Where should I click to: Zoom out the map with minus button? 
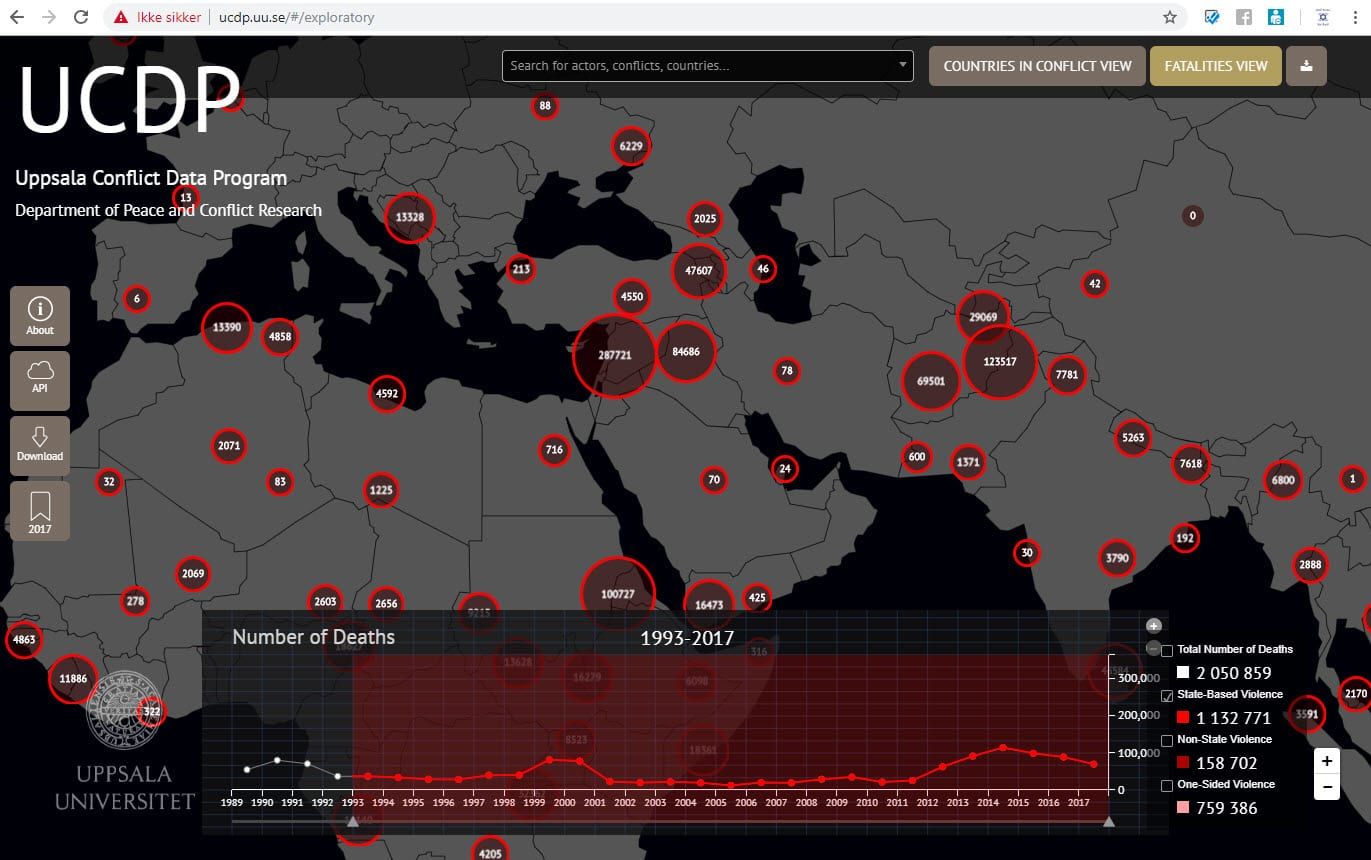click(x=1326, y=787)
